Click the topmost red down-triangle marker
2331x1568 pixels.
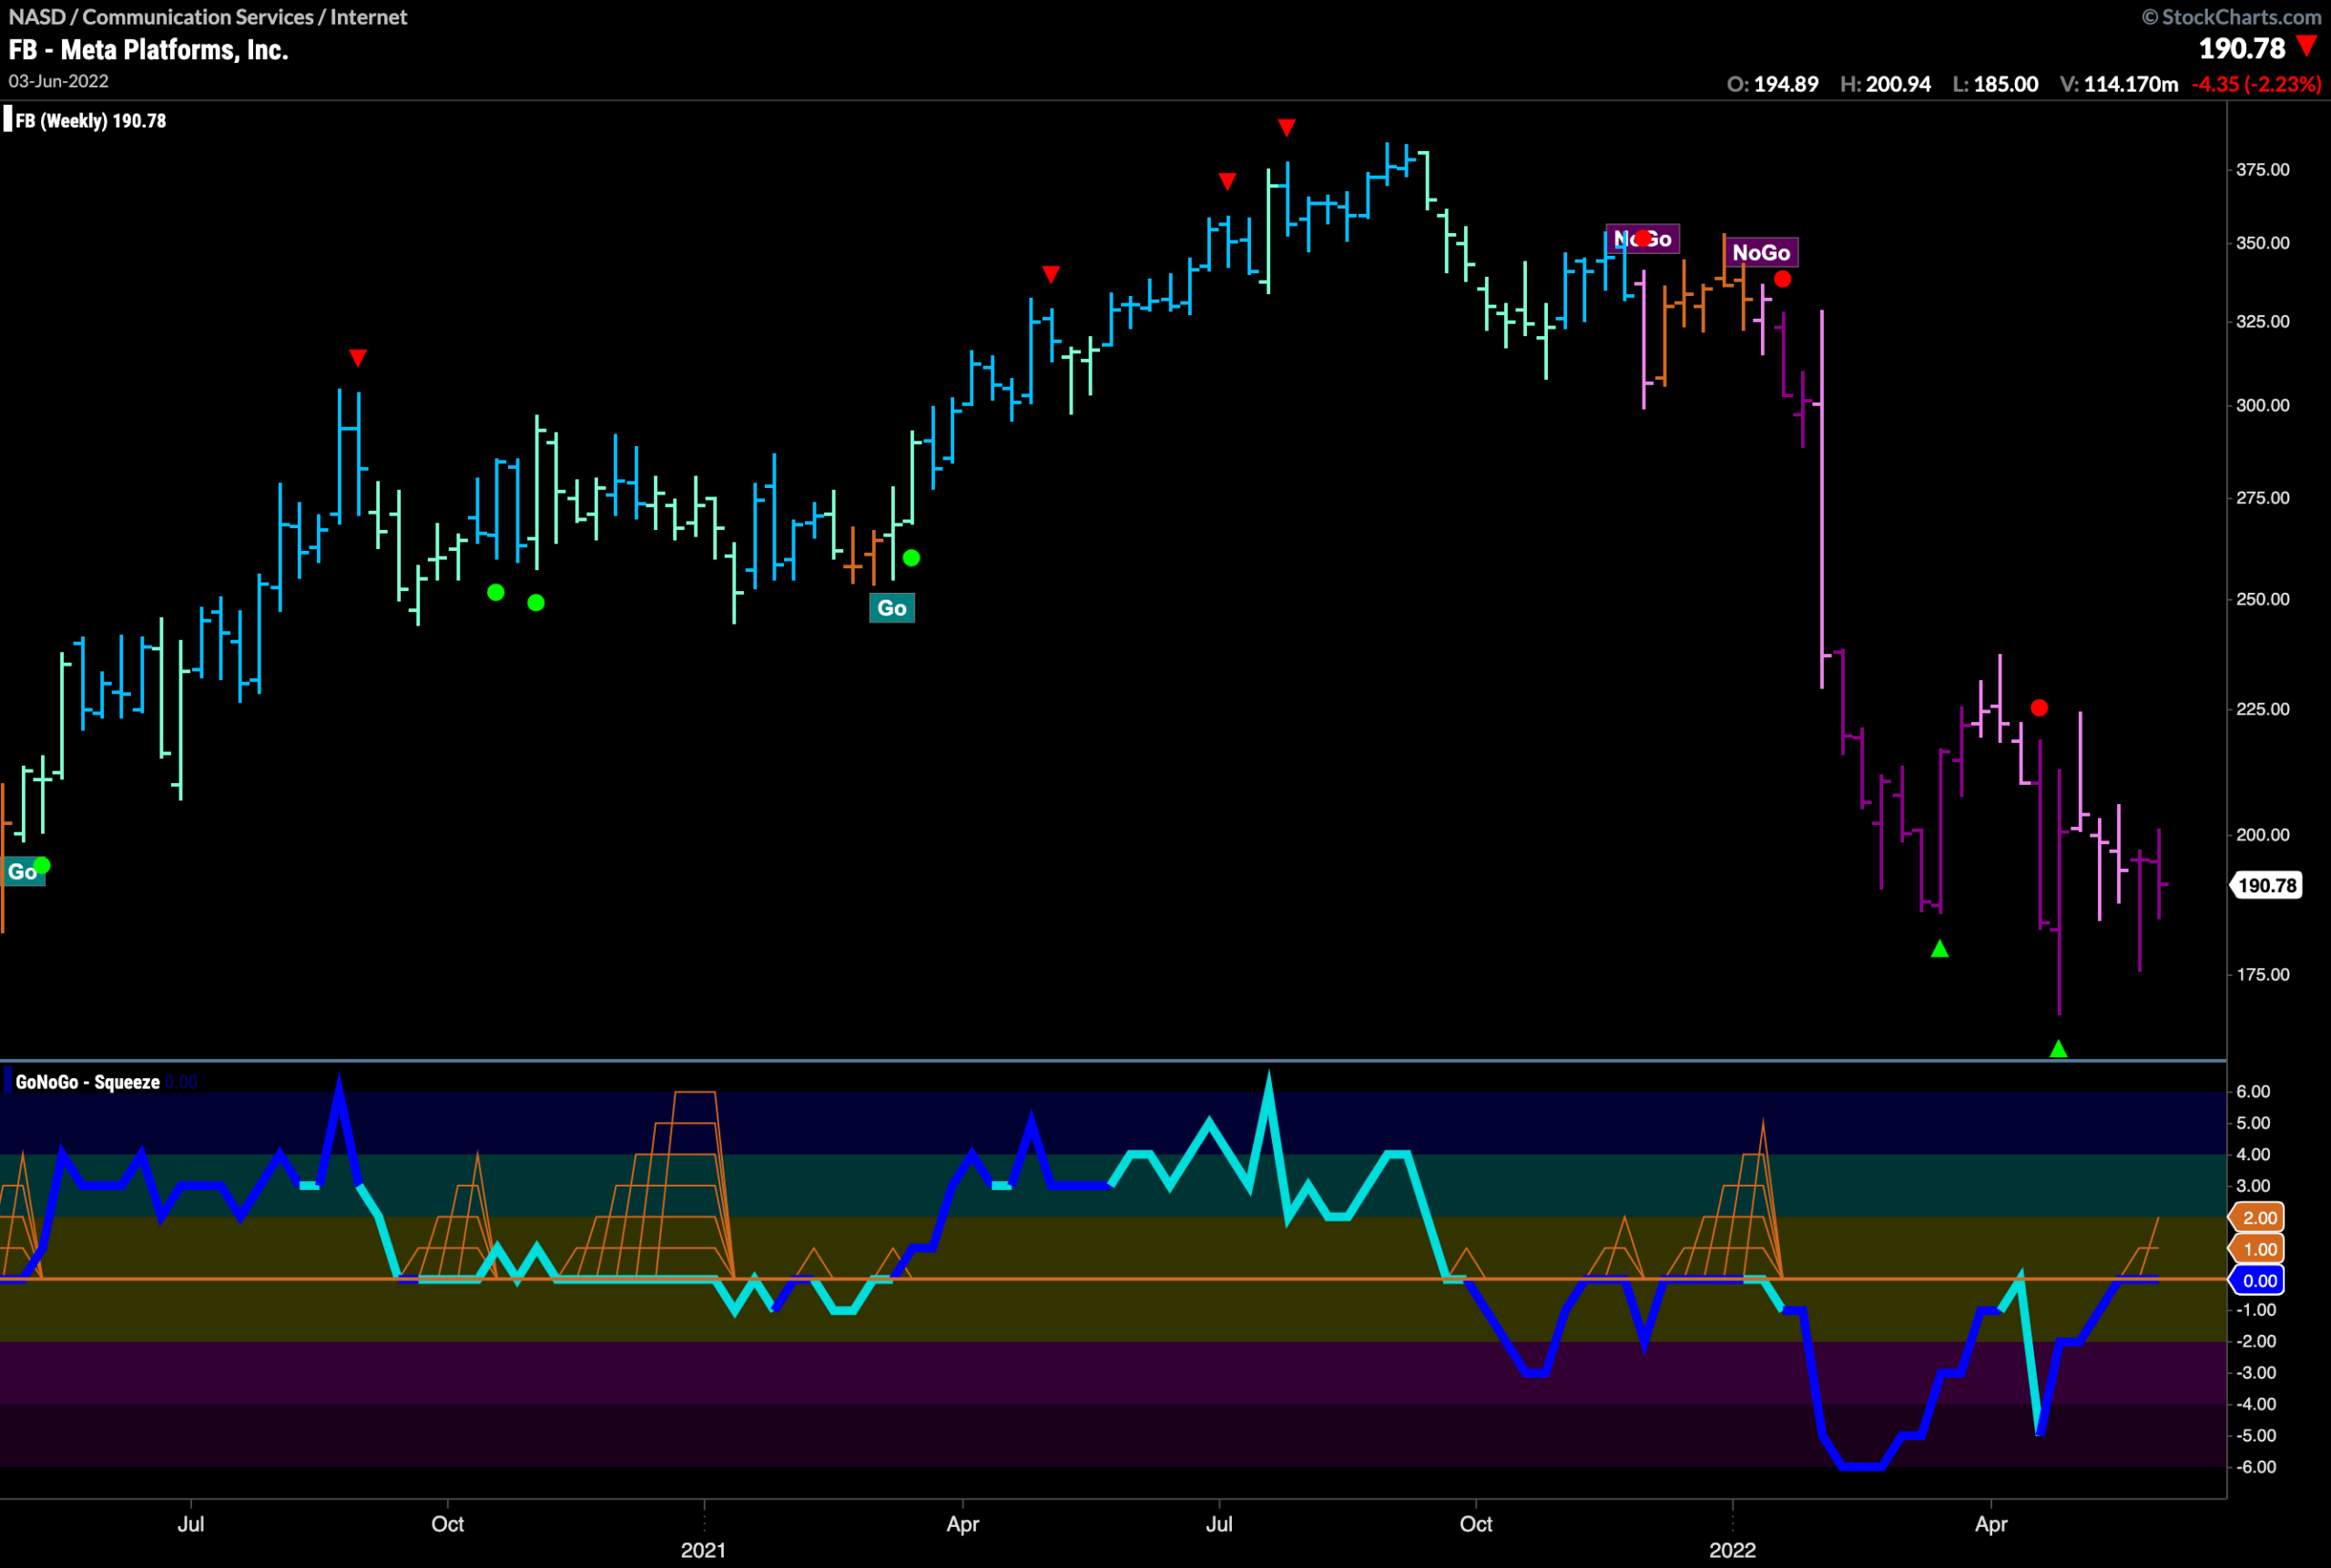point(1287,128)
